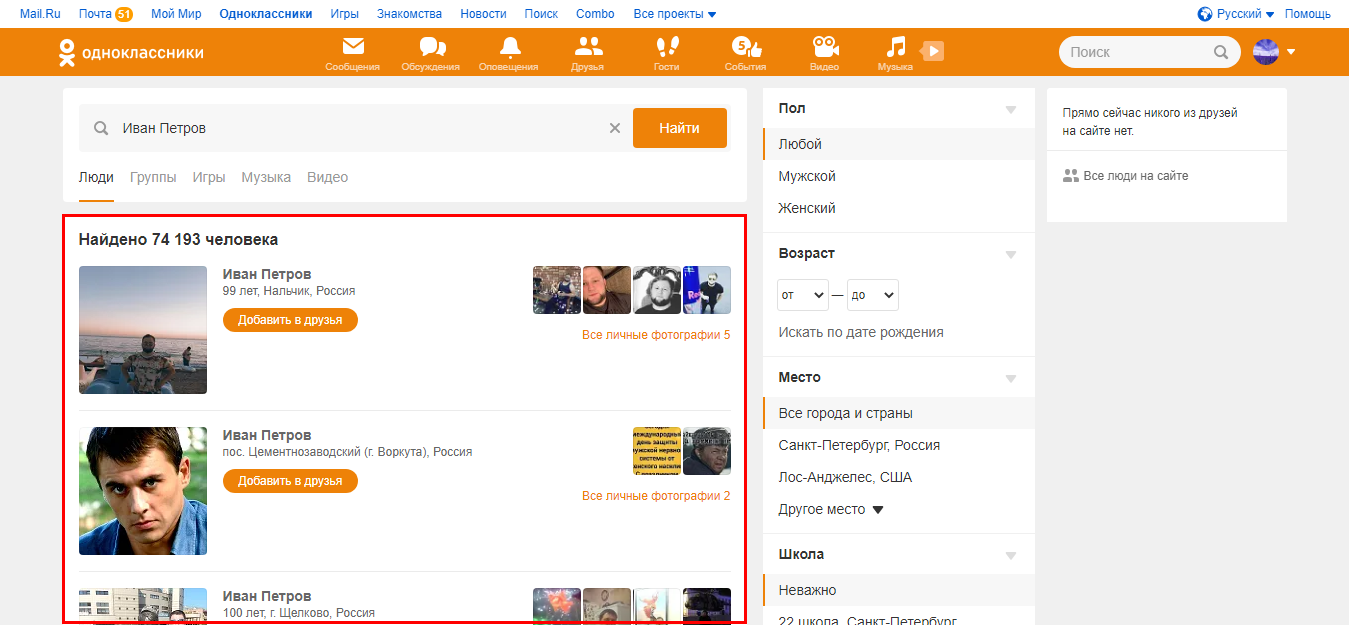Click the globe language icon
This screenshot has width=1349, height=625.
coord(1205,14)
